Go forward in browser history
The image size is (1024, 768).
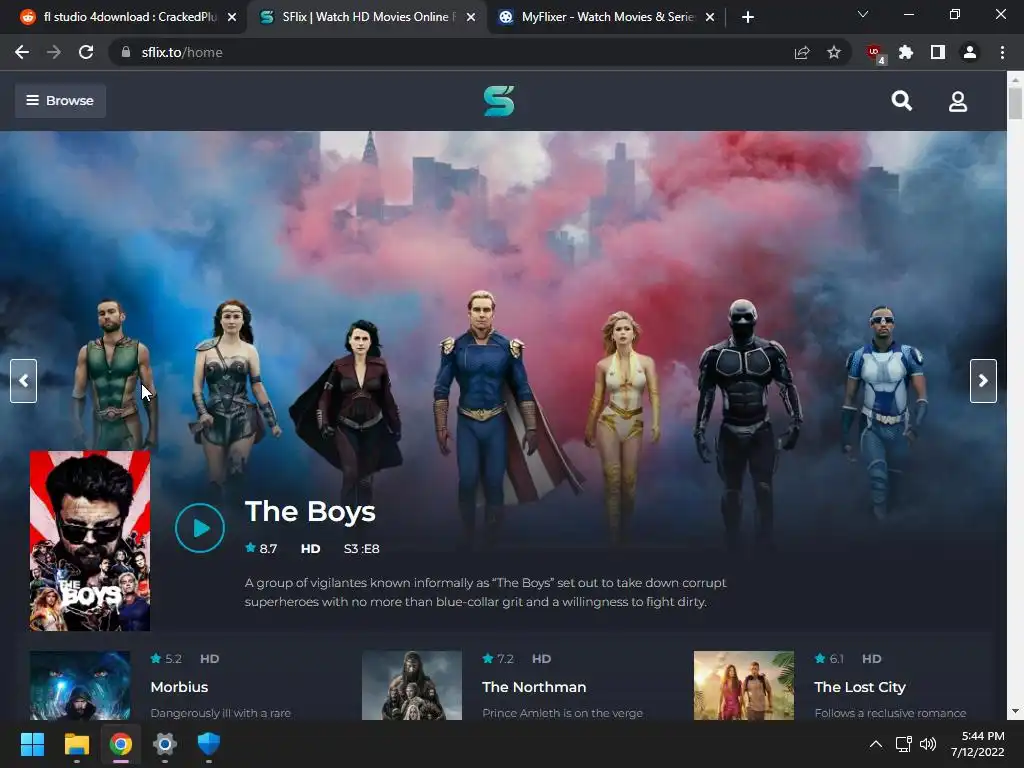[54, 52]
